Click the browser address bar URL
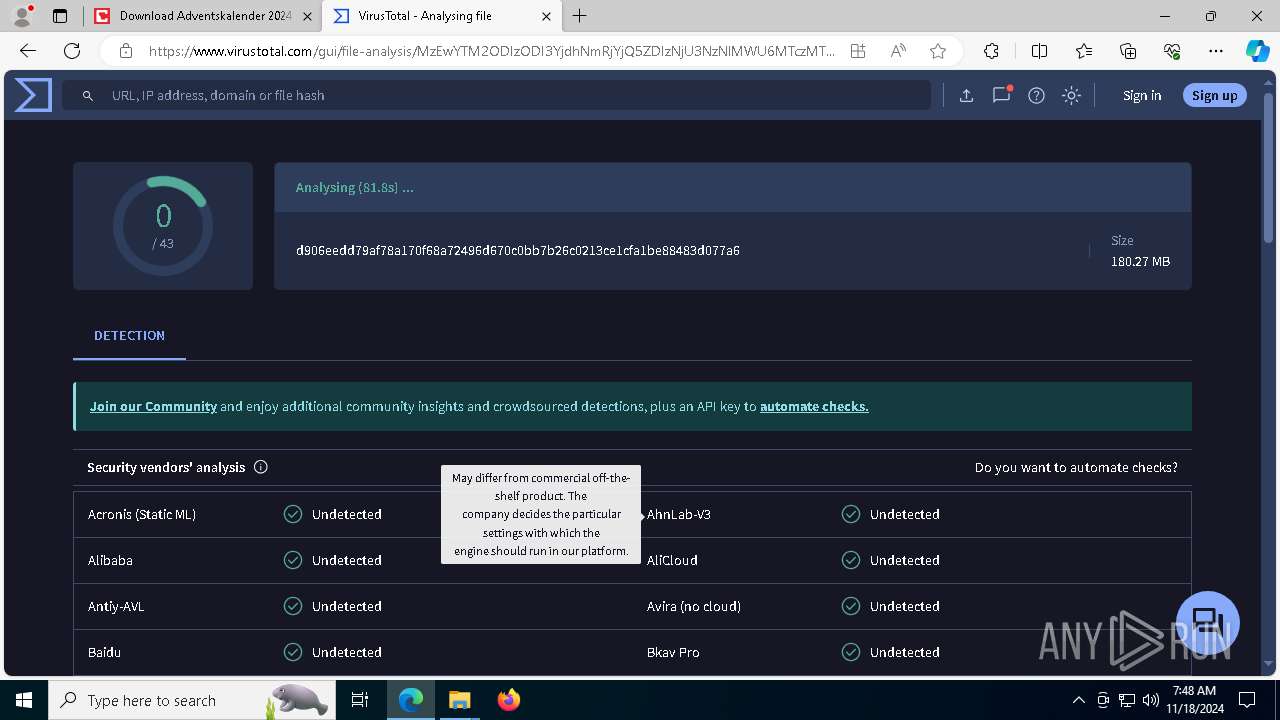 (492, 51)
